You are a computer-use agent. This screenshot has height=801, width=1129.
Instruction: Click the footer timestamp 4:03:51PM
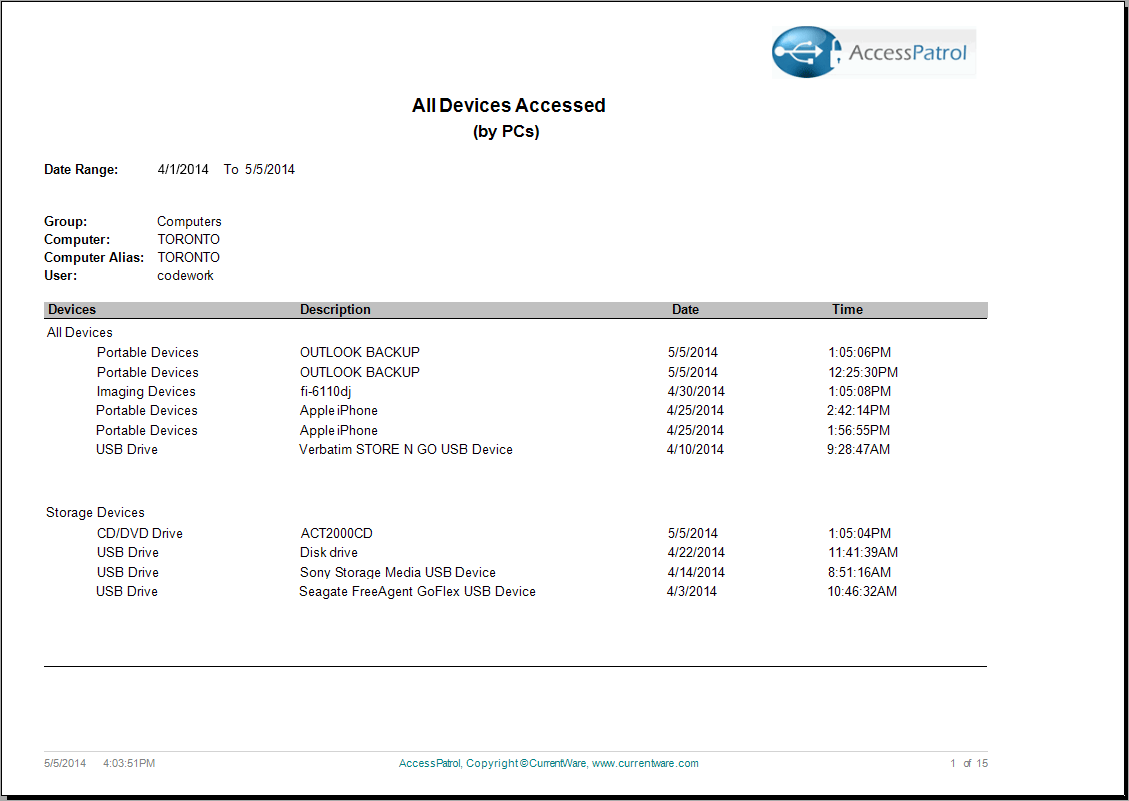click(x=129, y=763)
